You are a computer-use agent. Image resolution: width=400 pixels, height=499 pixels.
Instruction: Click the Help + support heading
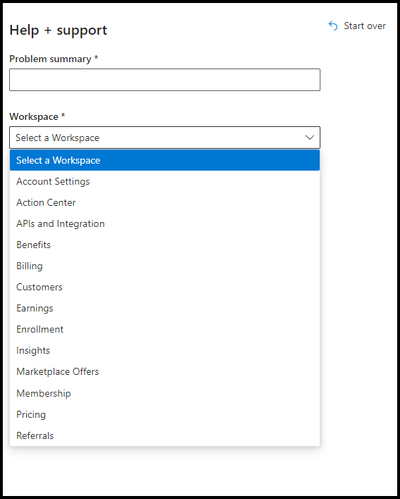click(58, 30)
